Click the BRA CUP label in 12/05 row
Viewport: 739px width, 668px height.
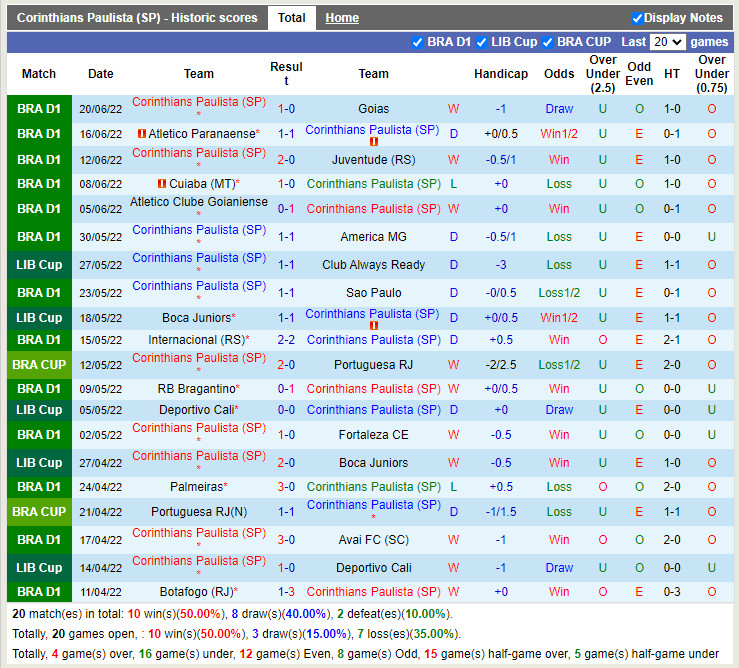click(x=39, y=365)
